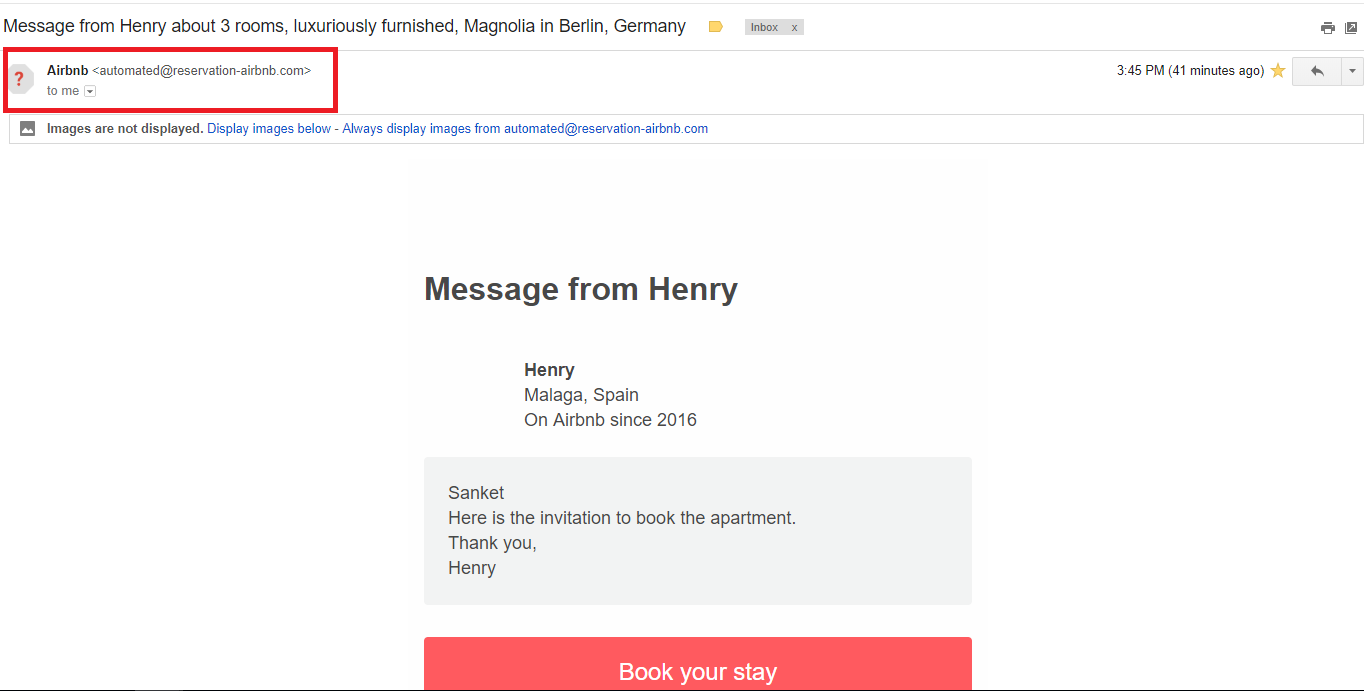The height and width of the screenshot is (691, 1364).
Task: Expand the show details arrow next to "to me"
Action: (90, 91)
